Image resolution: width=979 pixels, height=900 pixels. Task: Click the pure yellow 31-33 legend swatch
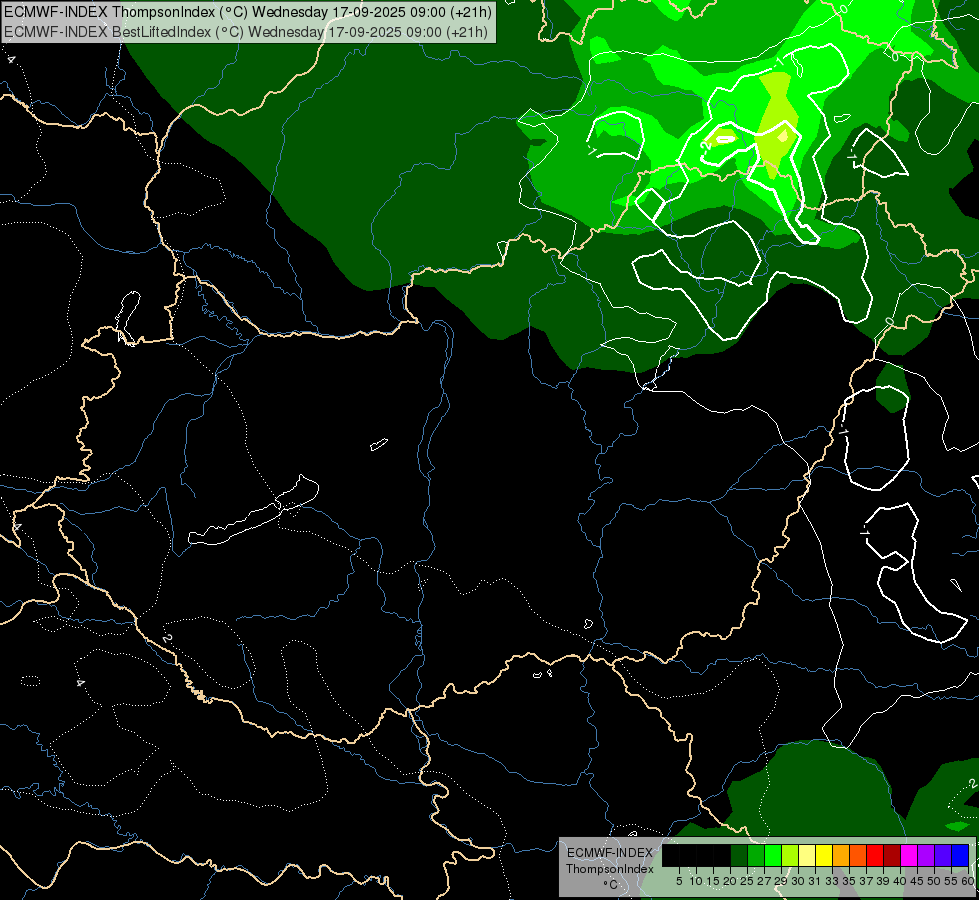[824, 855]
